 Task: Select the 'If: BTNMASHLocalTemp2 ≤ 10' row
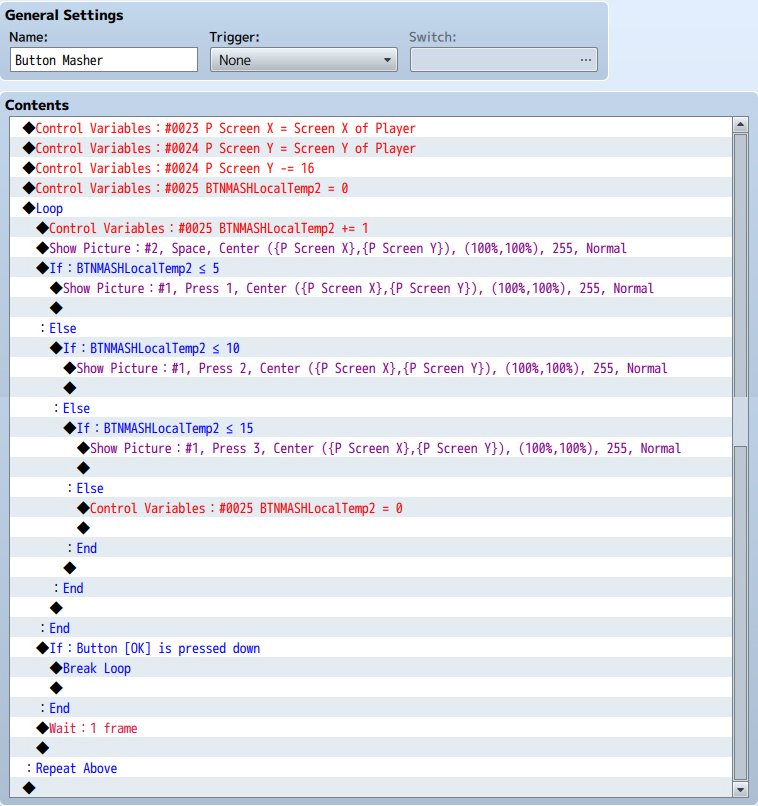pos(371,348)
